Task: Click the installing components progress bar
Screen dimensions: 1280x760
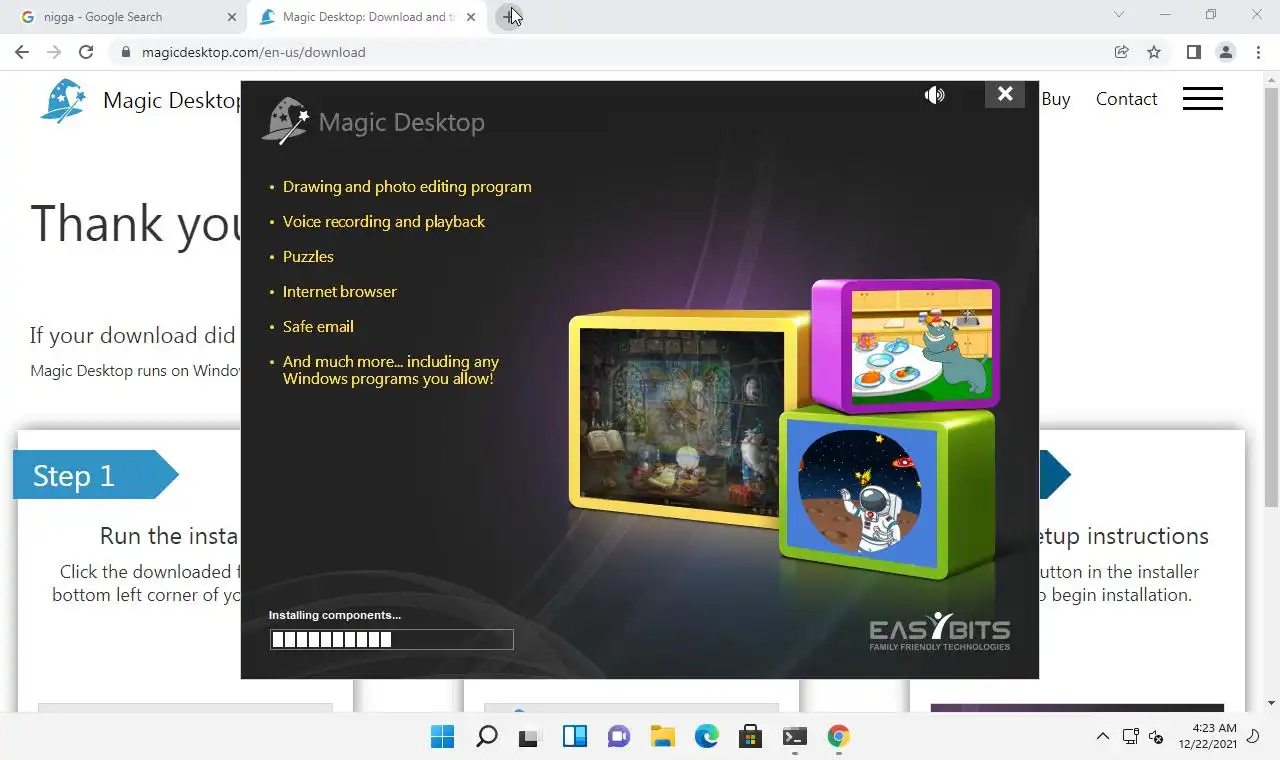Action: tap(391, 640)
